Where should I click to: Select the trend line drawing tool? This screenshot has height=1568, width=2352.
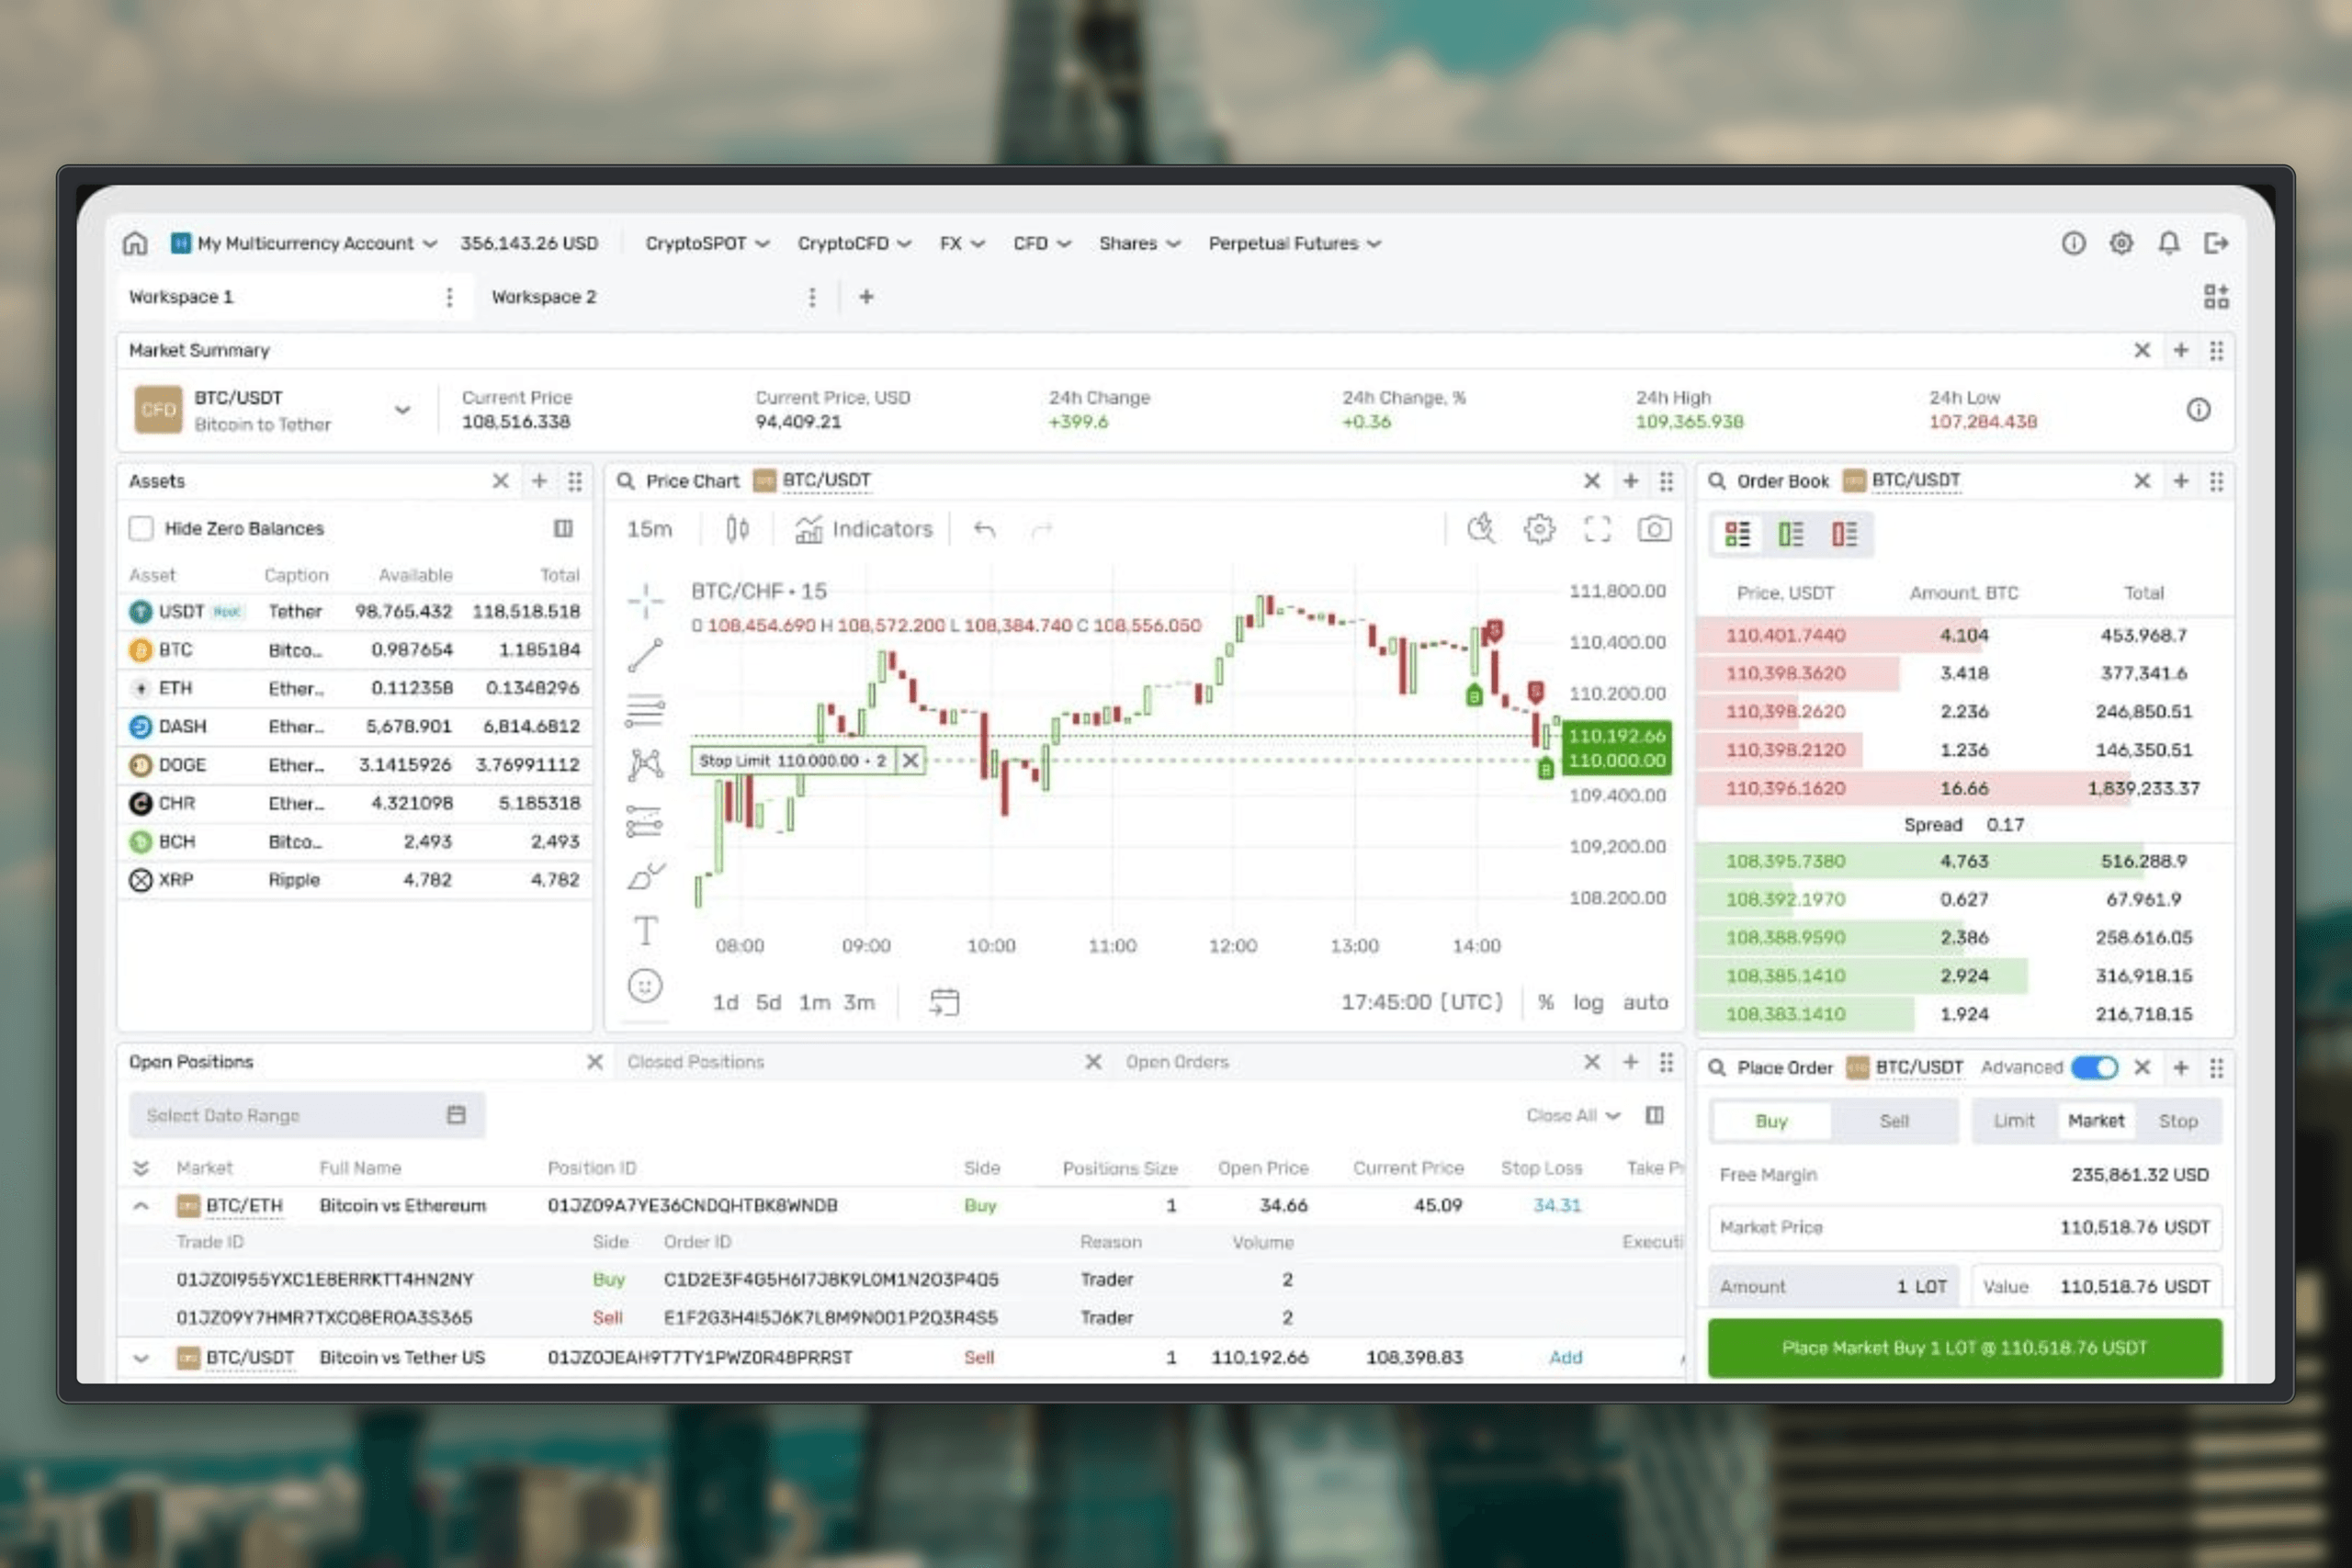click(x=645, y=656)
